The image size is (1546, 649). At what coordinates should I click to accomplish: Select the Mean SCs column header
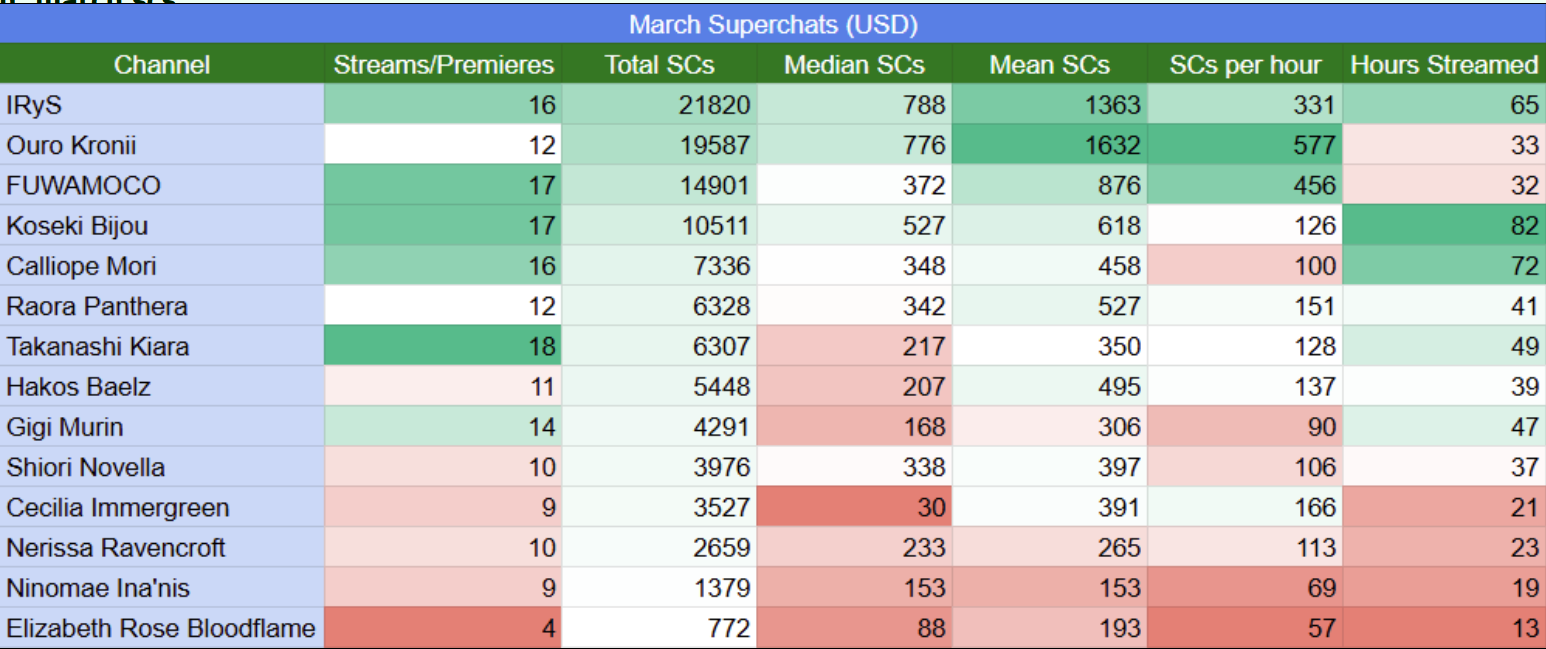point(1049,65)
